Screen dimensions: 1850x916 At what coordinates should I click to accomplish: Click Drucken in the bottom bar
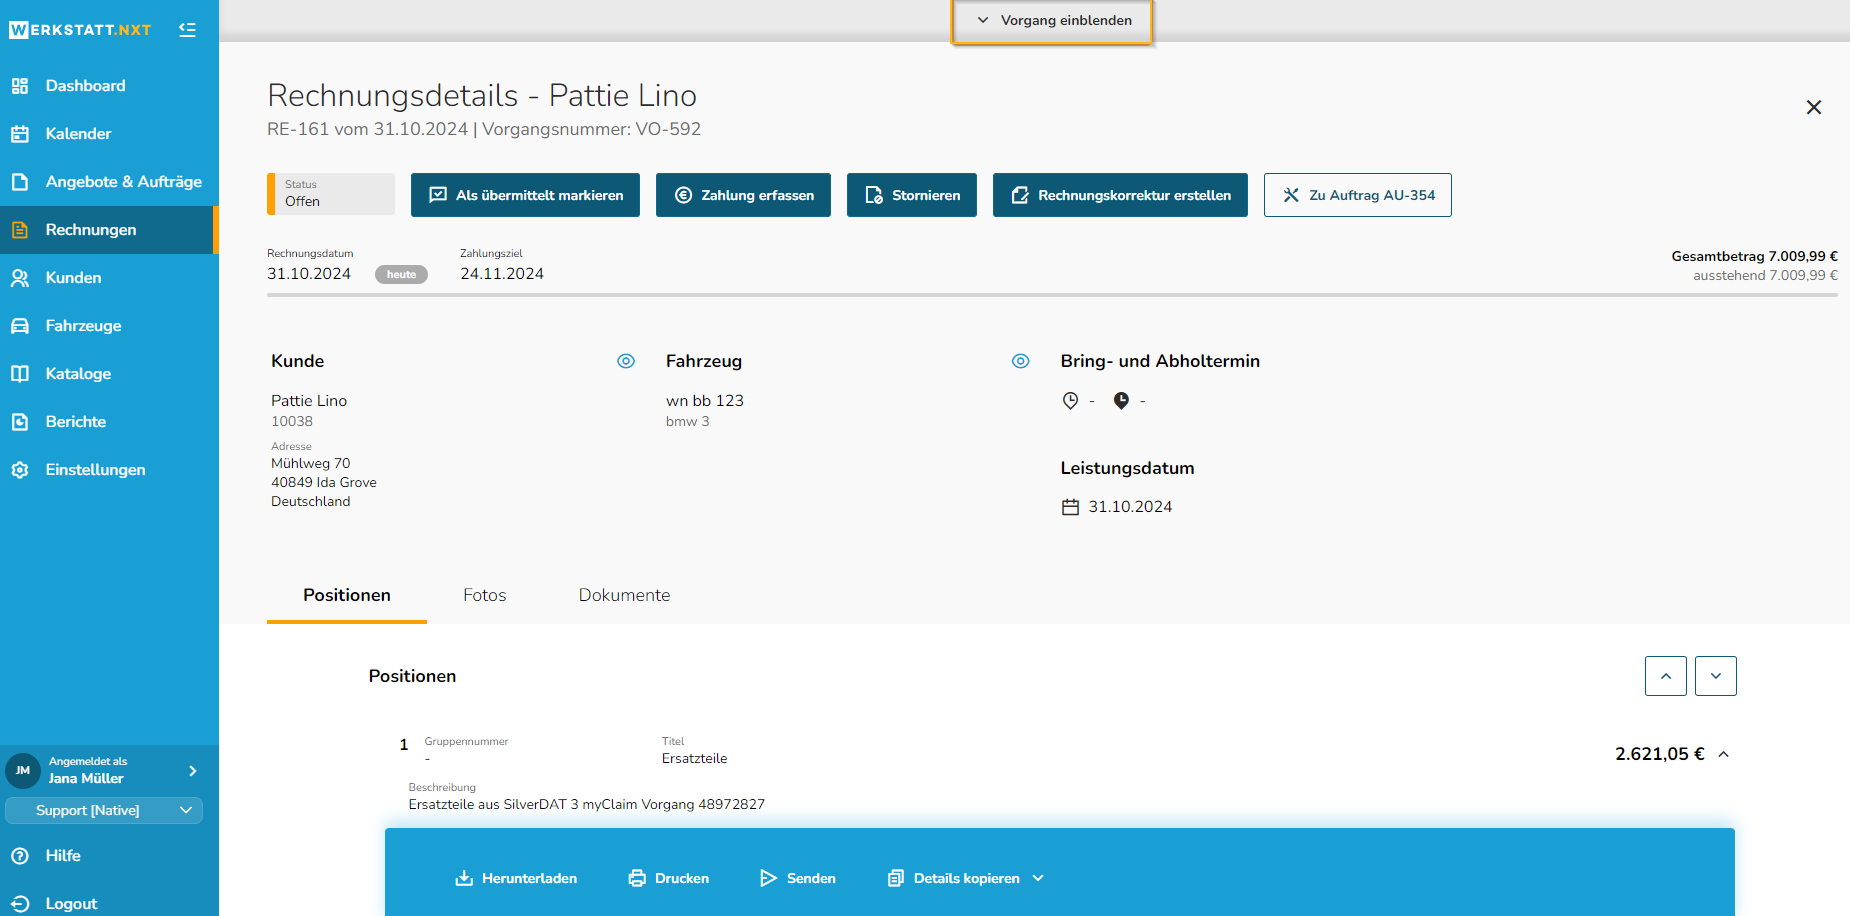668,878
